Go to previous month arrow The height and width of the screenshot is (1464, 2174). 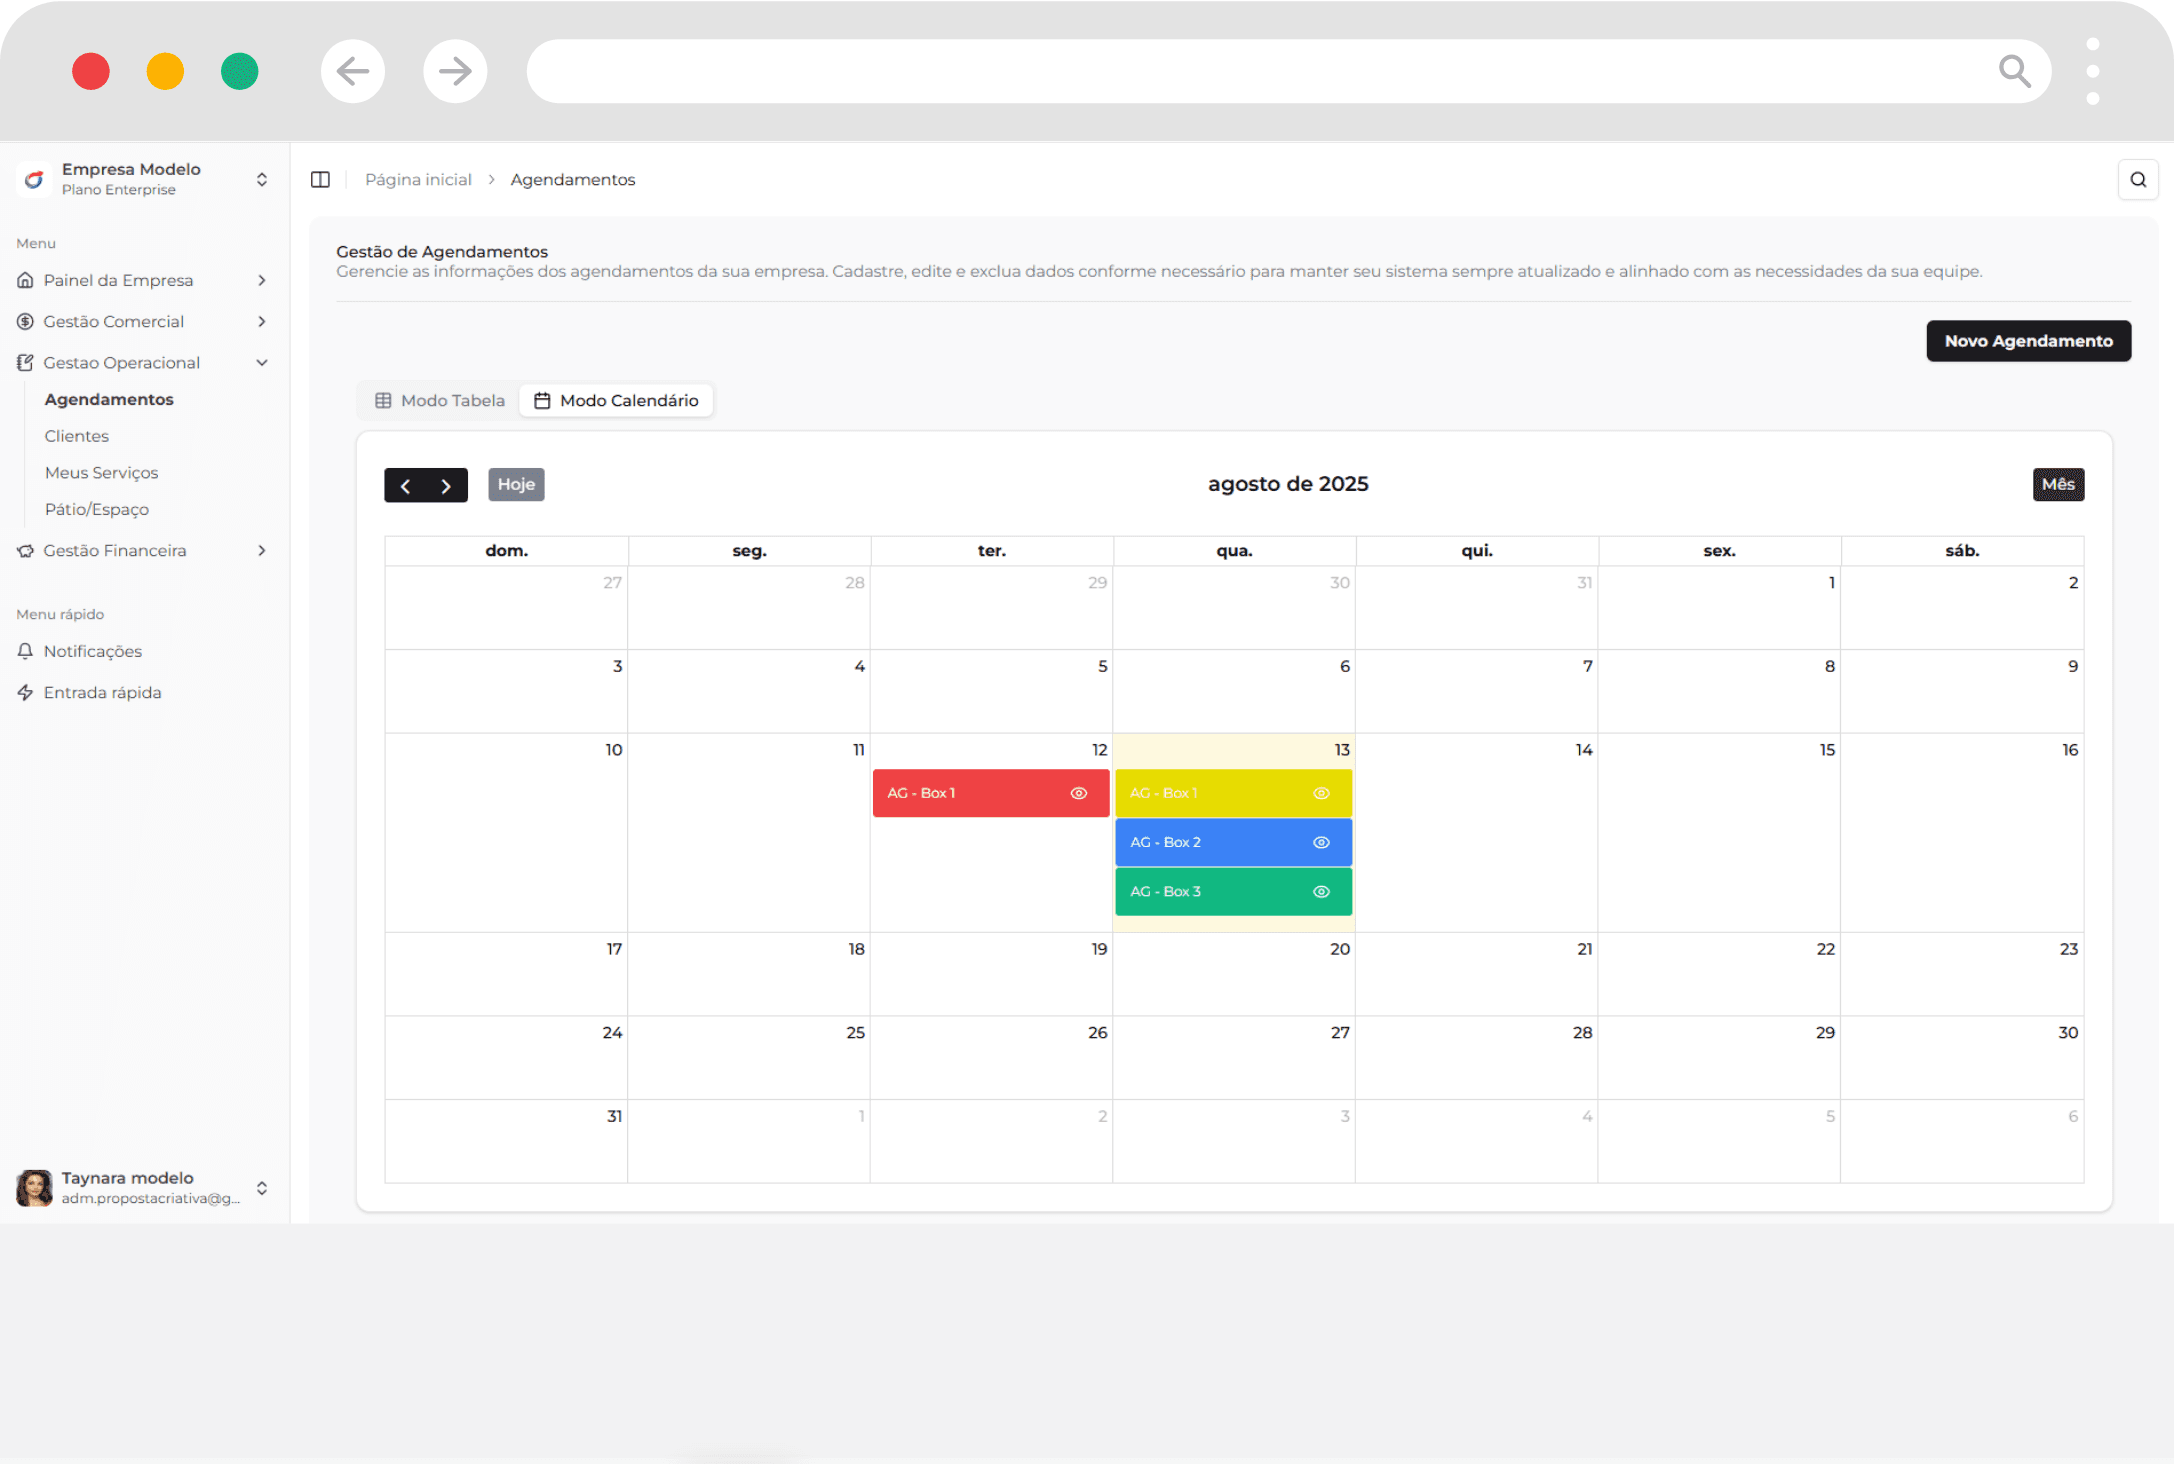coord(405,486)
